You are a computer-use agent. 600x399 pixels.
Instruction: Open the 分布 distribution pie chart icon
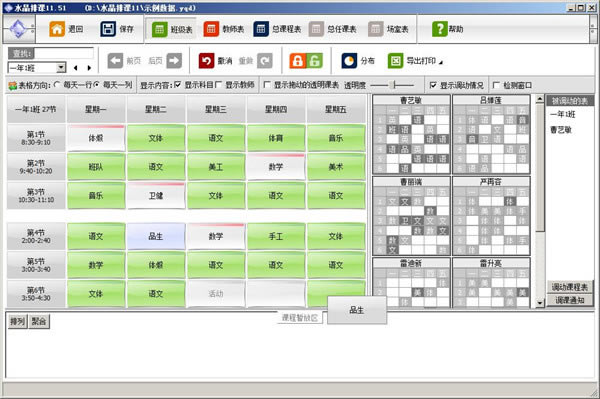[349, 60]
